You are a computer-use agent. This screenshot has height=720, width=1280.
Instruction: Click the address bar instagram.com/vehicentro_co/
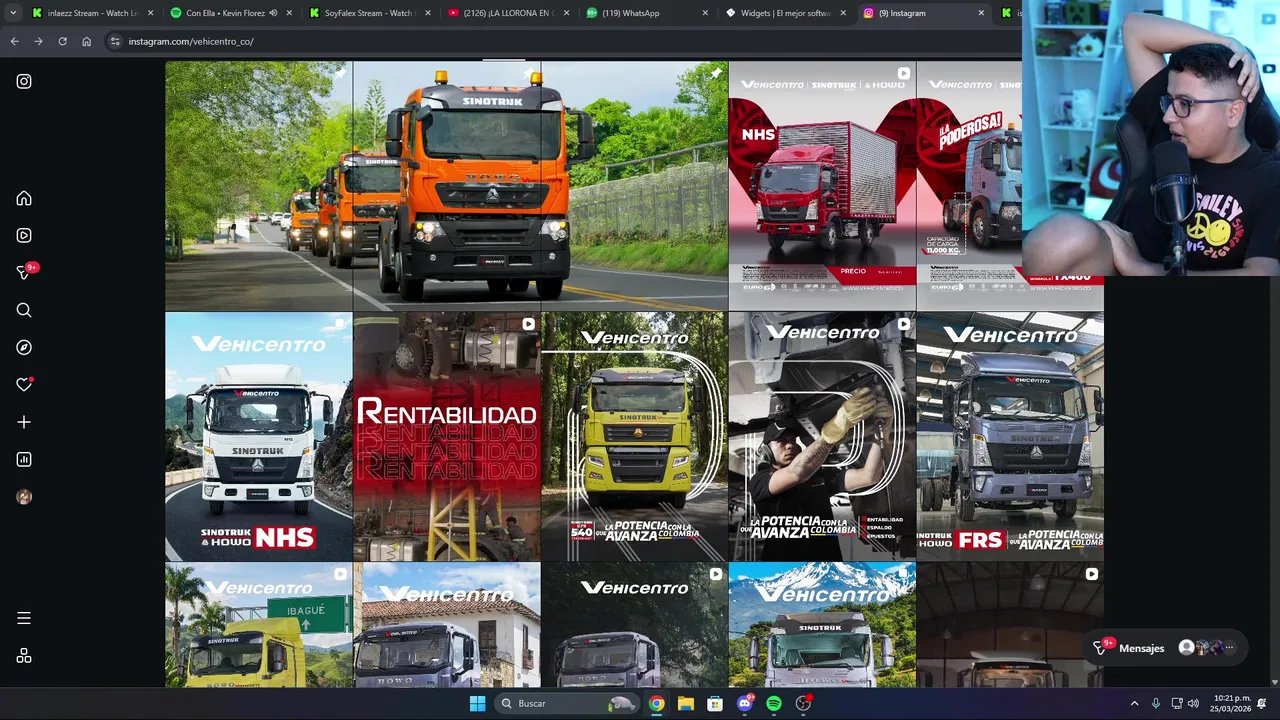pos(560,41)
